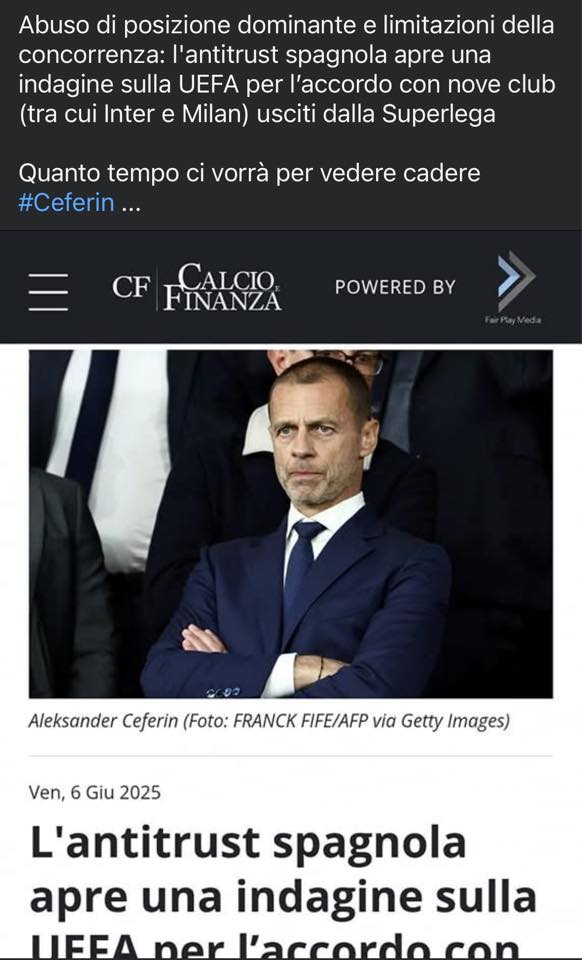This screenshot has height=960, width=582.
Task: Expand the post via the trailing ellipsis
Action: [131, 205]
